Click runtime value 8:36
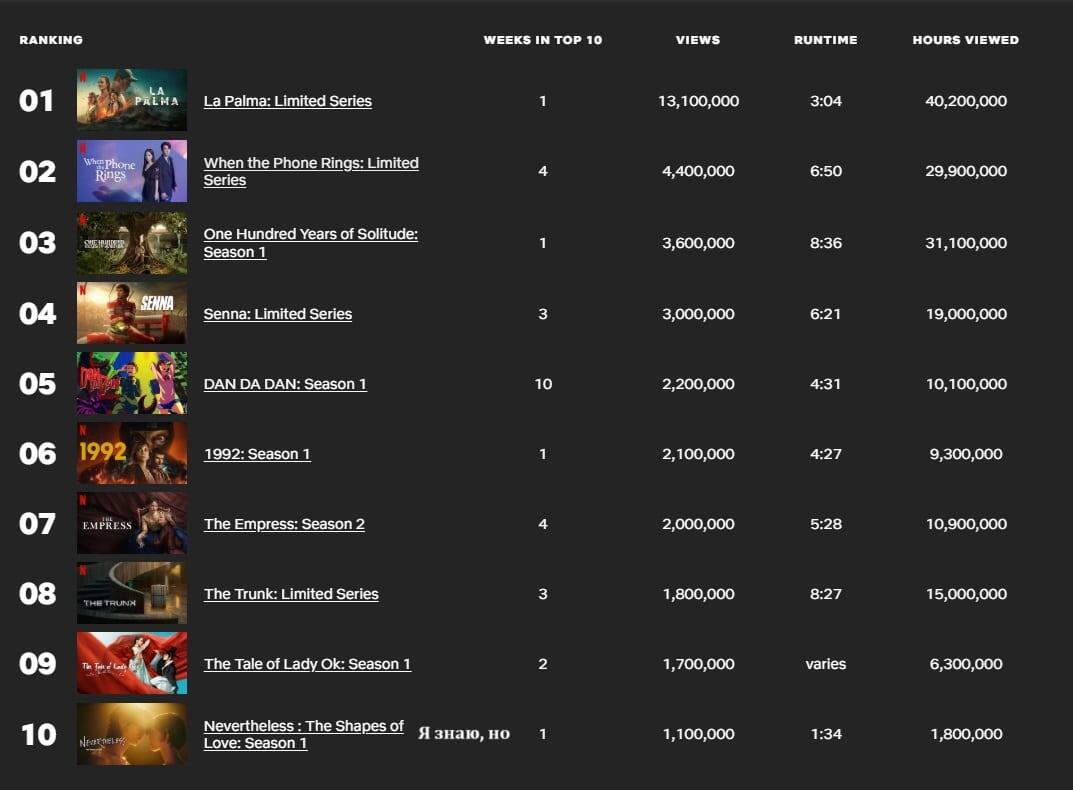 click(x=825, y=242)
